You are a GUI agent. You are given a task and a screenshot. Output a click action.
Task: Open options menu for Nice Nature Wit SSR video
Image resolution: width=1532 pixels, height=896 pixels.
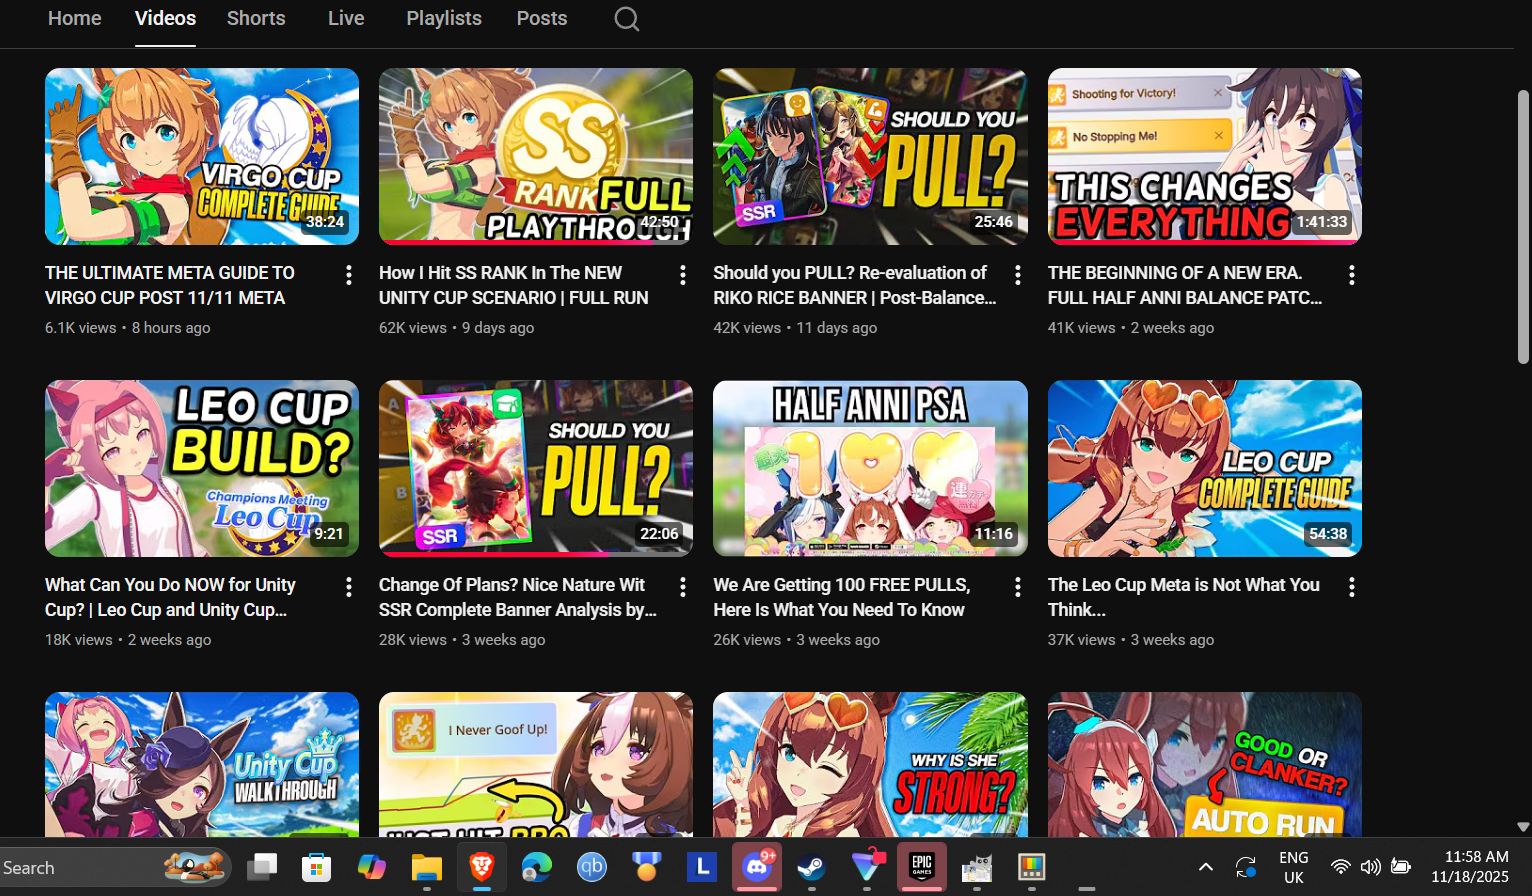[x=683, y=587]
